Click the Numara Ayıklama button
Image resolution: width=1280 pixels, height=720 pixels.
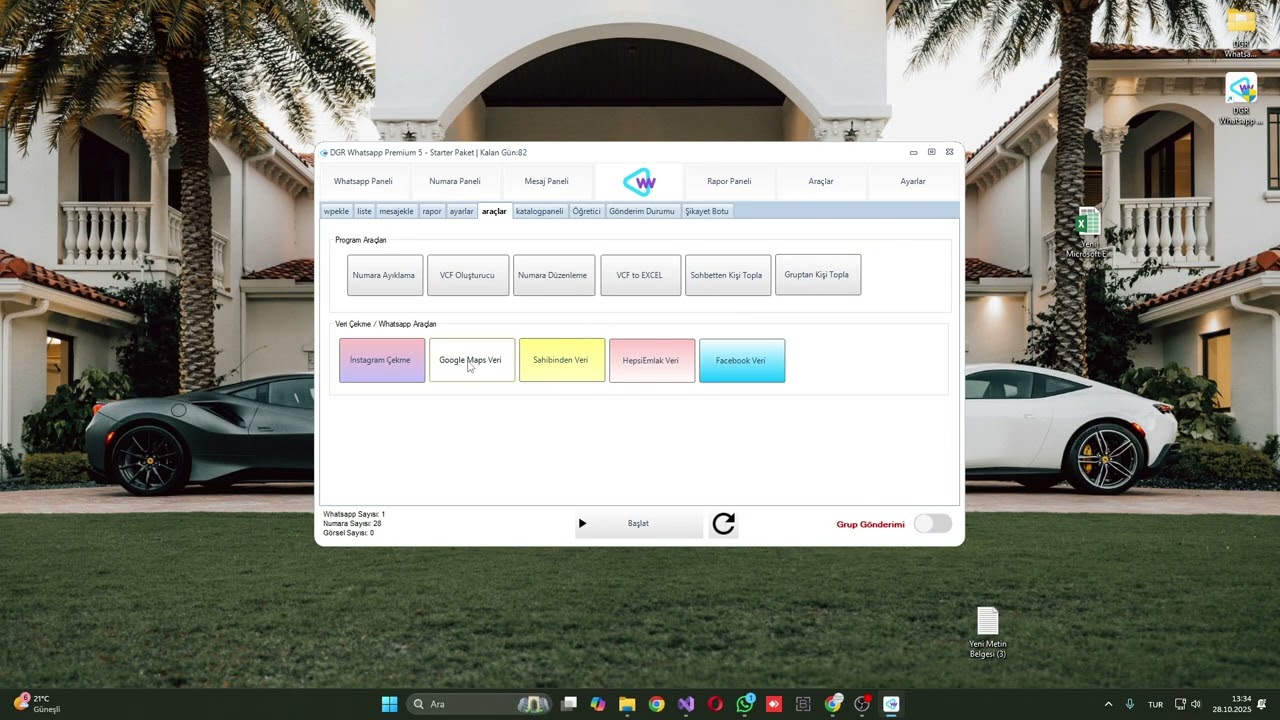pos(384,275)
